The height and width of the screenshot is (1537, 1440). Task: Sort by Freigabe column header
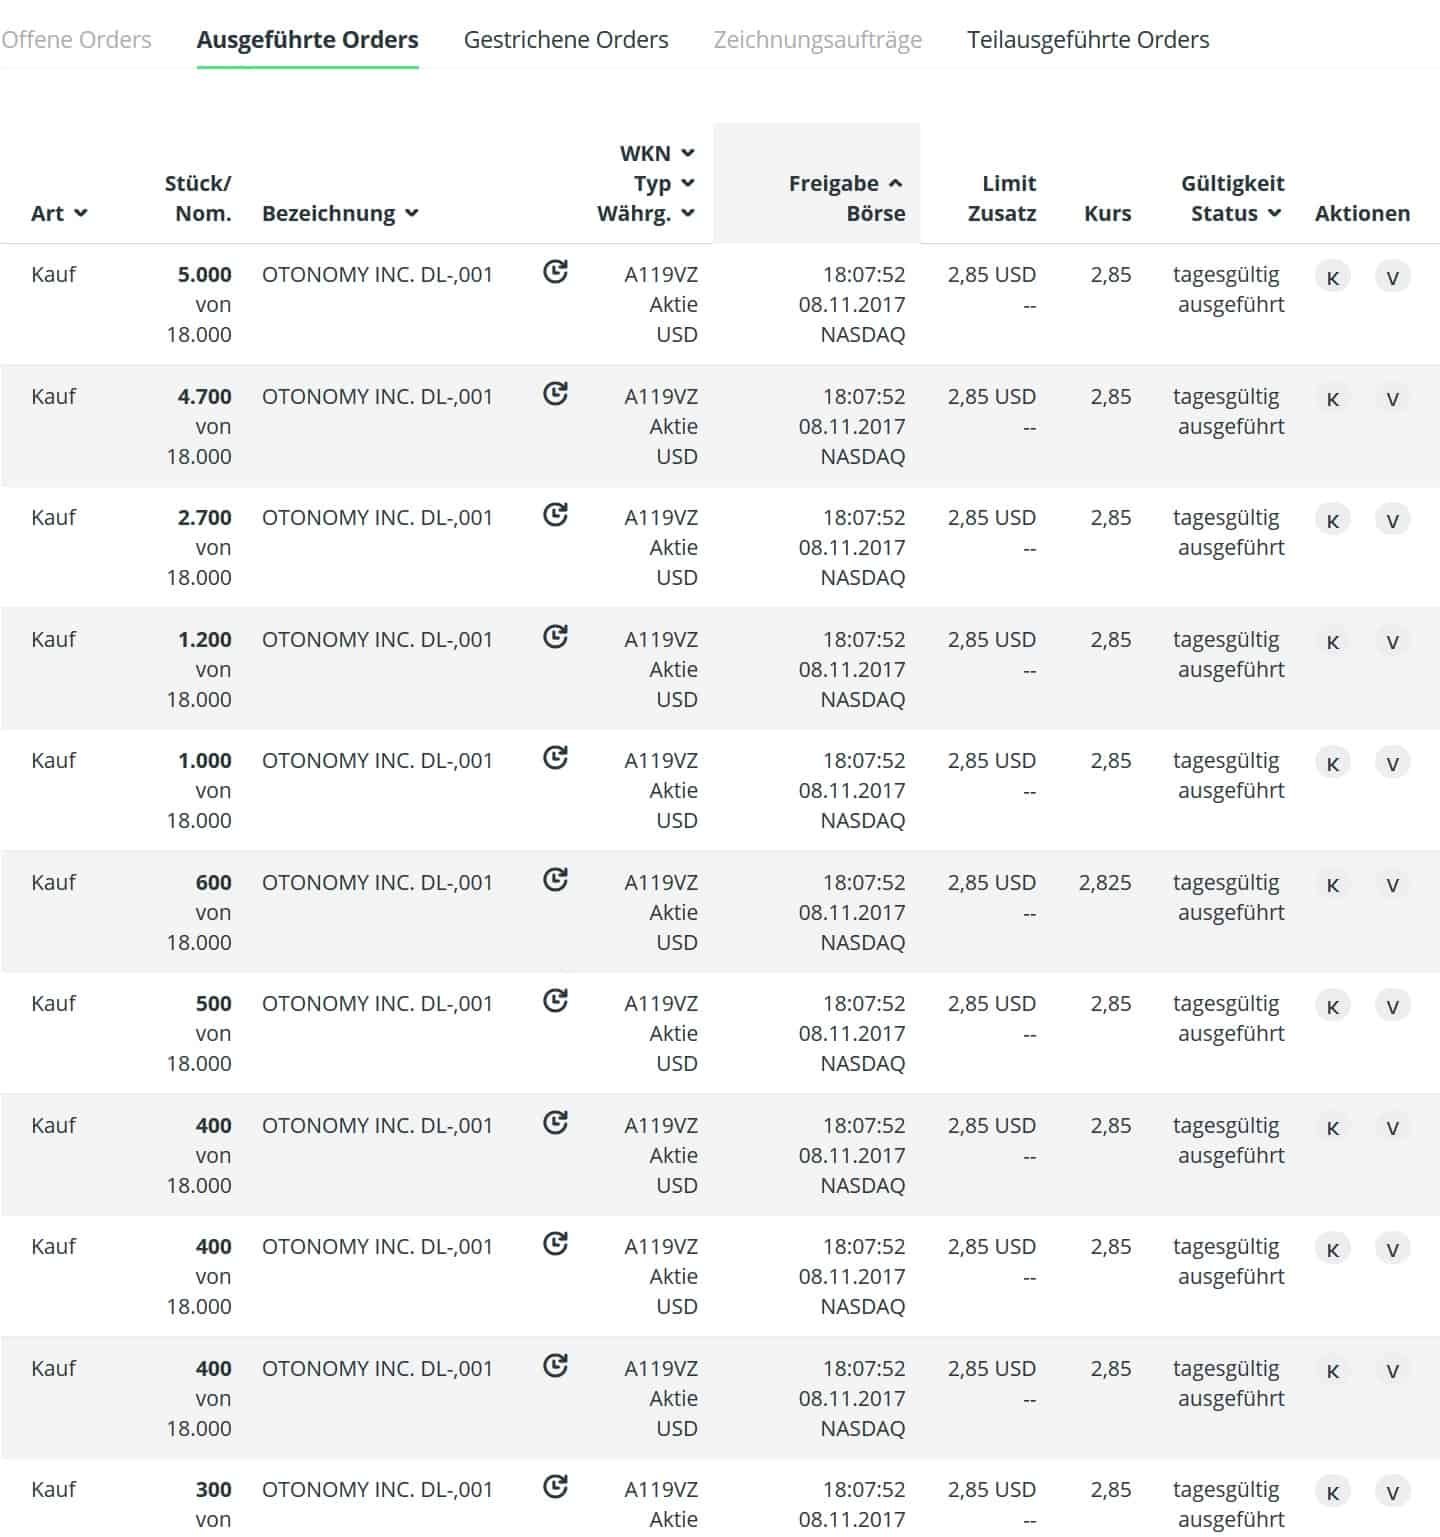845,183
